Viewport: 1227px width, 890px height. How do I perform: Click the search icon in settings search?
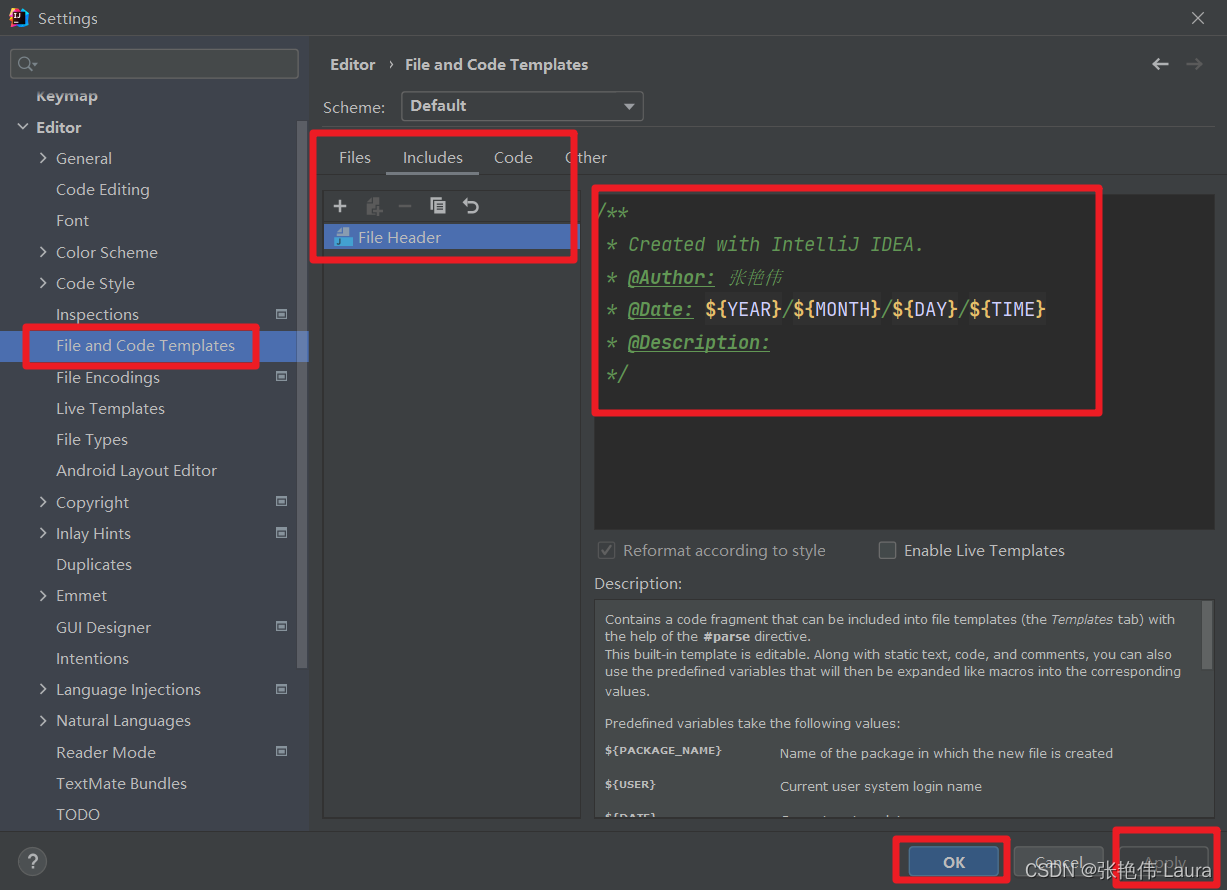point(26,64)
